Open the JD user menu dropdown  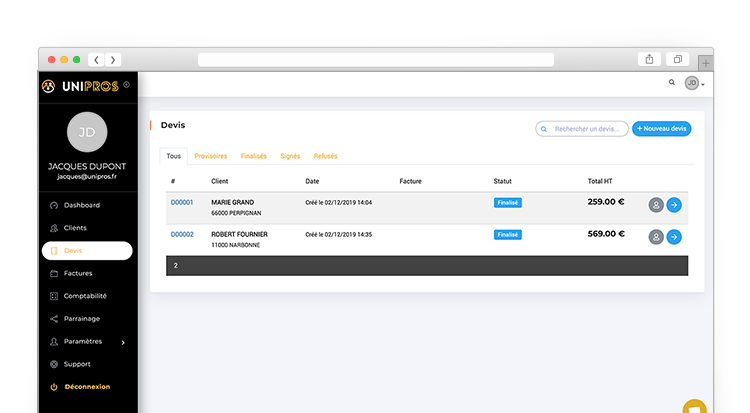695,83
